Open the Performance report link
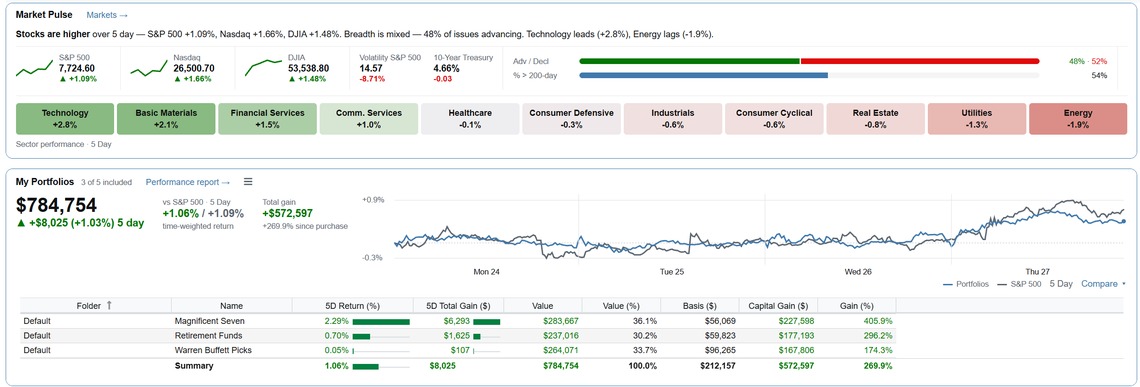1140x387 pixels. 188,182
